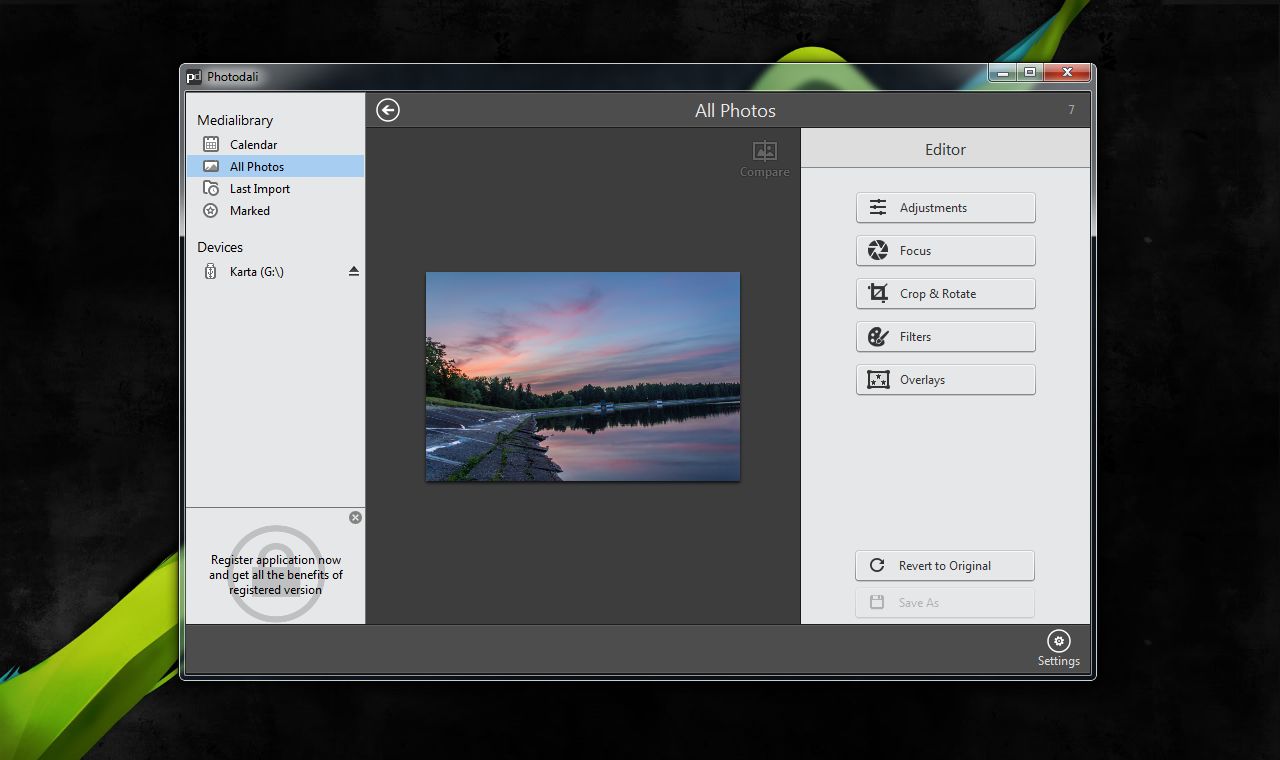Click the register application now message

pyautogui.click(x=276, y=575)
